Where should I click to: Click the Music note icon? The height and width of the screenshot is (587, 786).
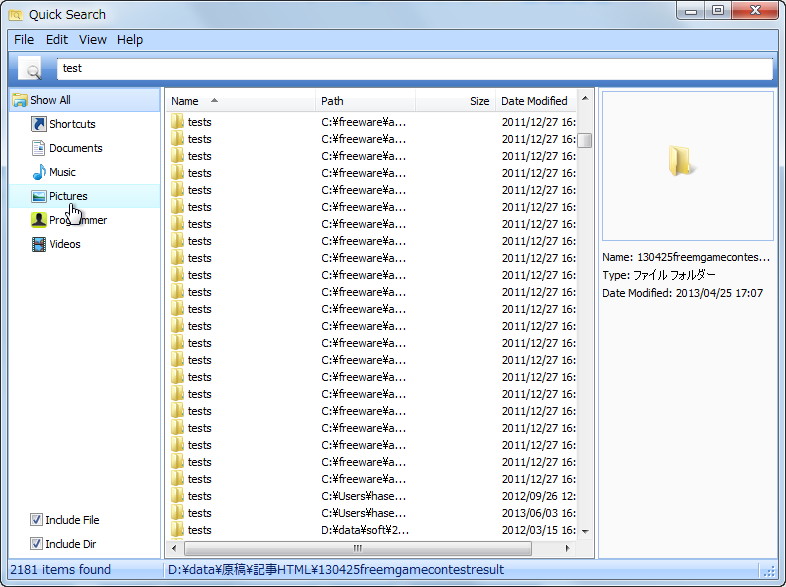(x=39, y=172)
